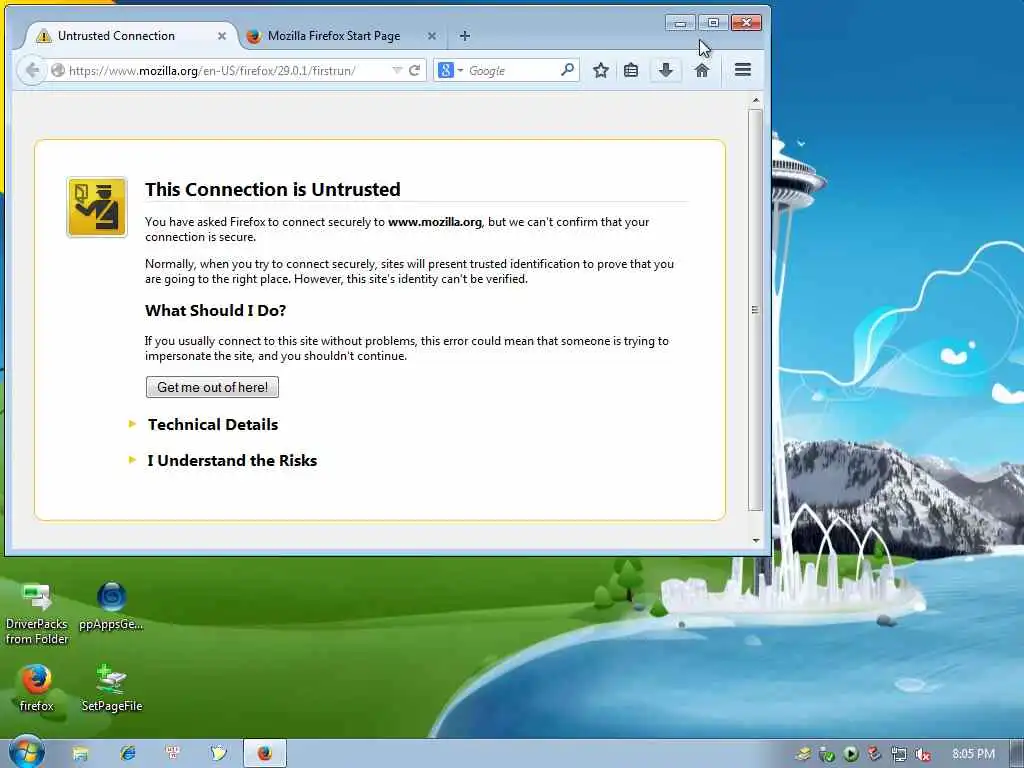Open a new tab with plus button
Screen dimensions: 1024x768
click(464, 36)
